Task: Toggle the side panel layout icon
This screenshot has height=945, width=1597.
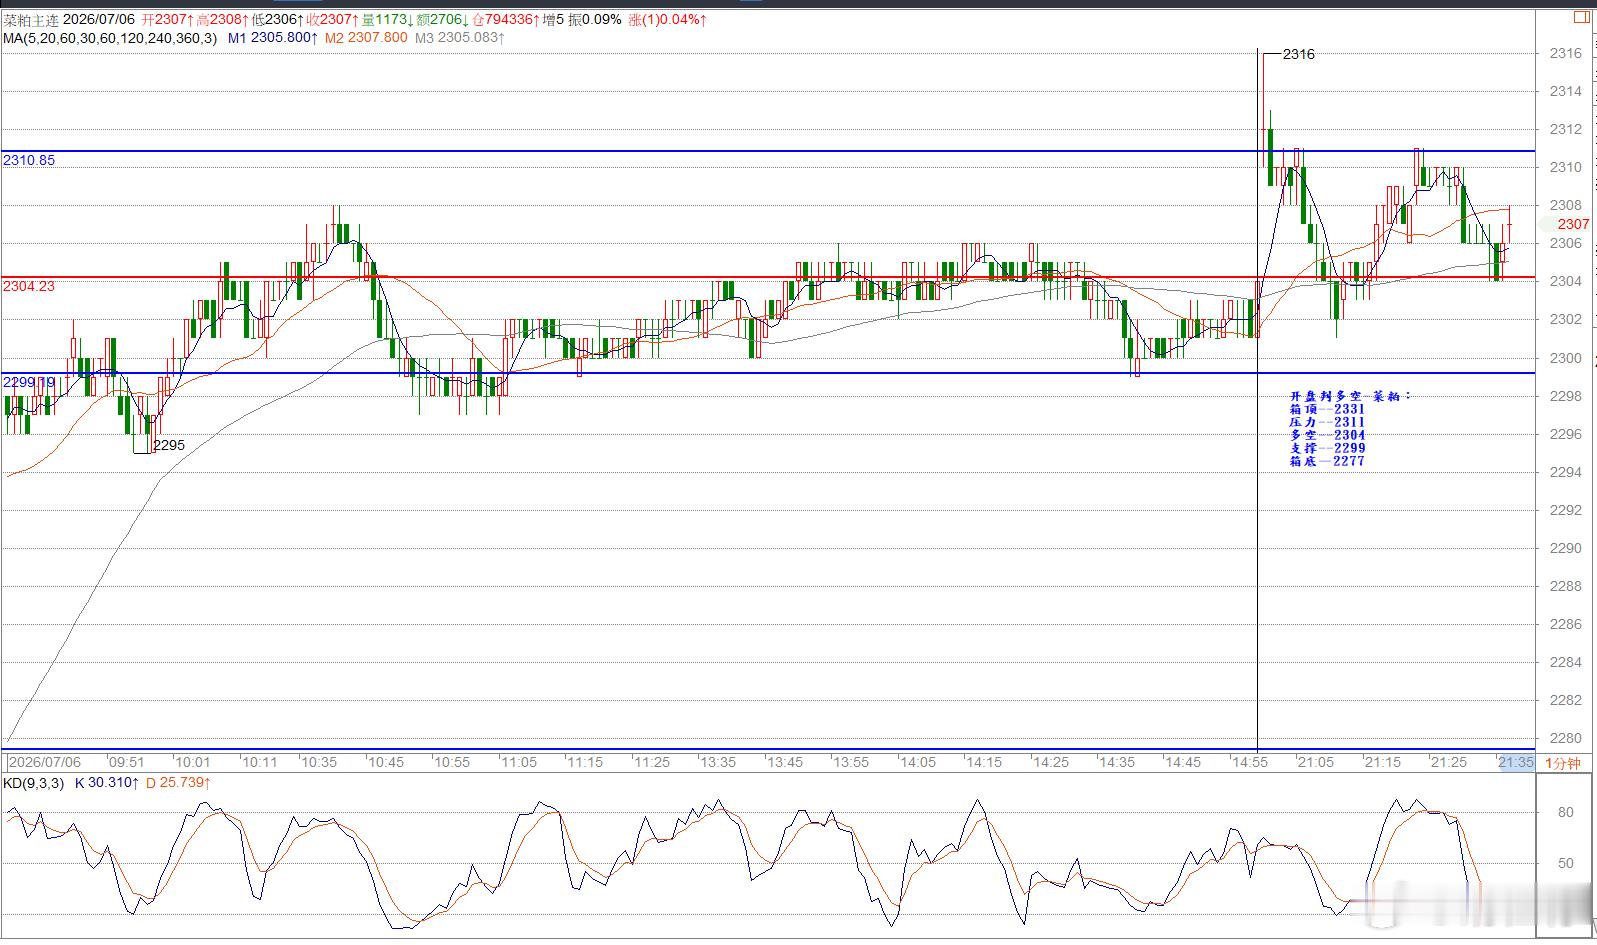Action: pyautogui.click(x=1582, y=17)
